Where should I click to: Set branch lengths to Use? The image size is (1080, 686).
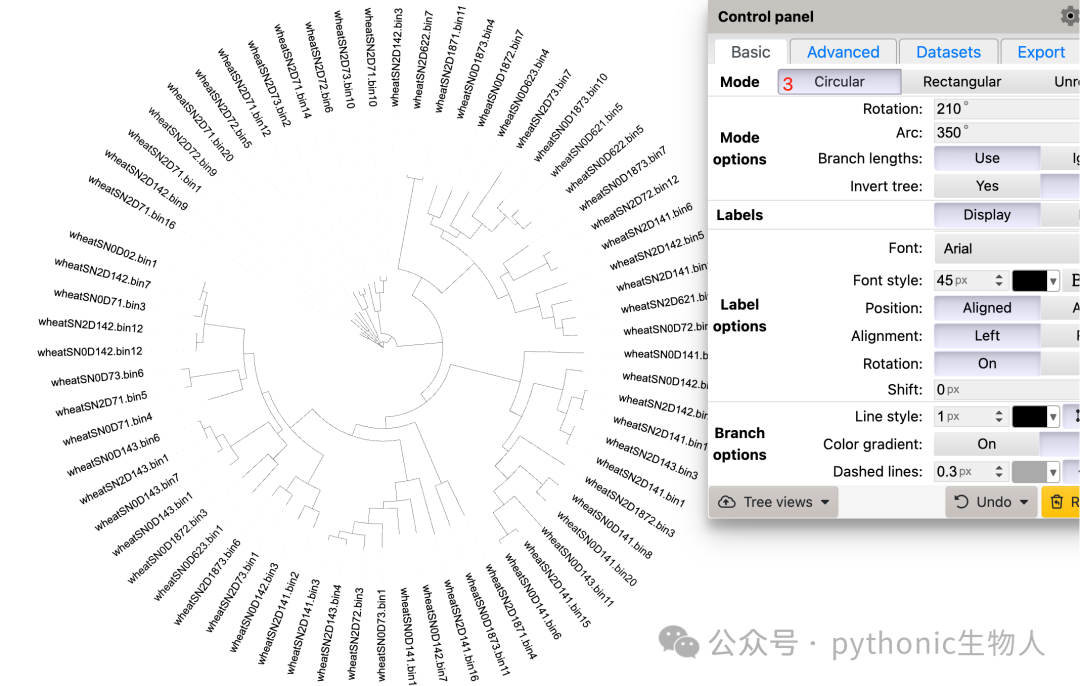click(x=986, y=158)
